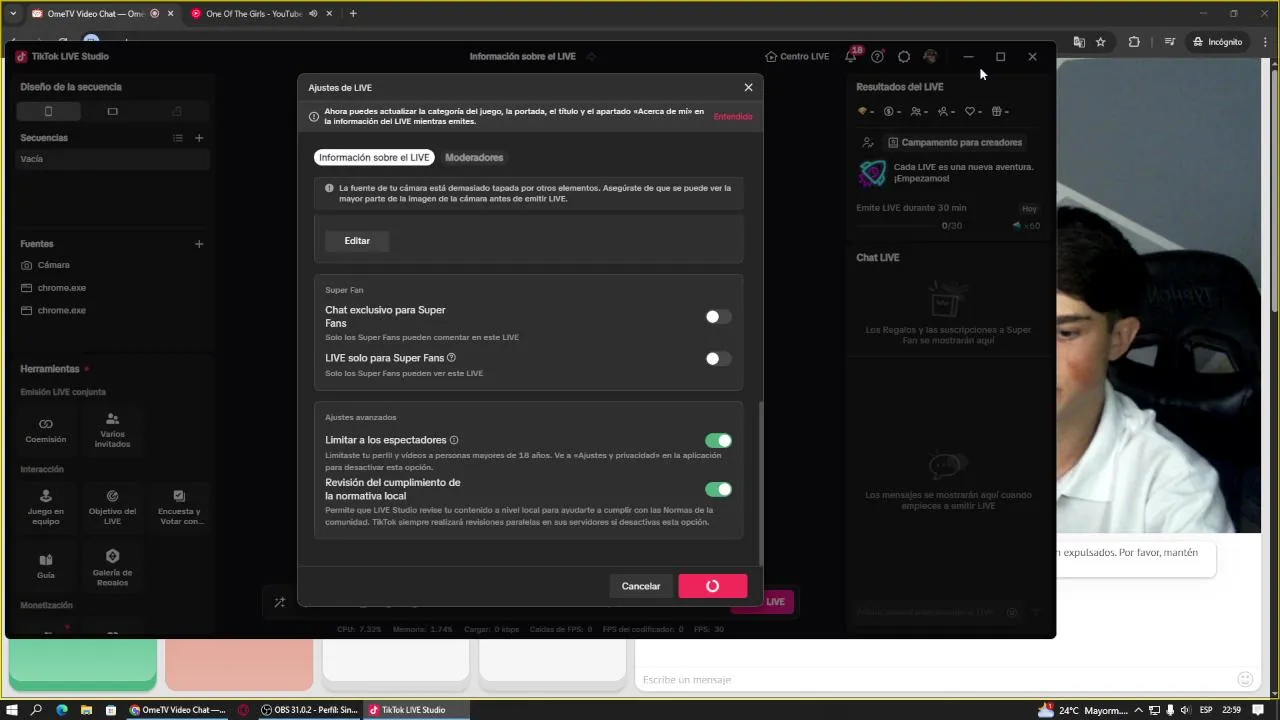The image size is (1280, 720).
Task: Mute the YouTube tab audio icon
Action: click(314, 14)
